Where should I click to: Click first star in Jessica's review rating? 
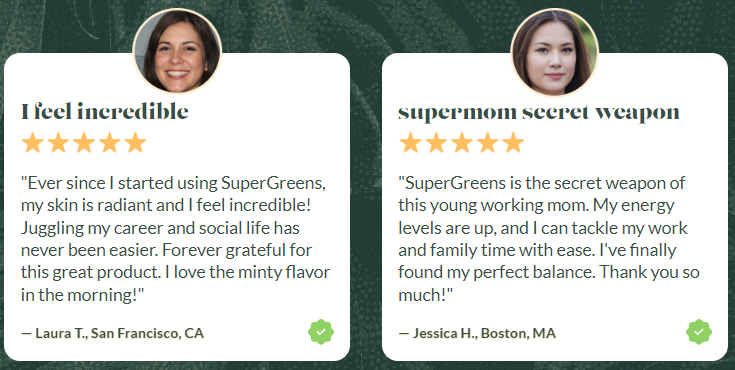point(410,142)
